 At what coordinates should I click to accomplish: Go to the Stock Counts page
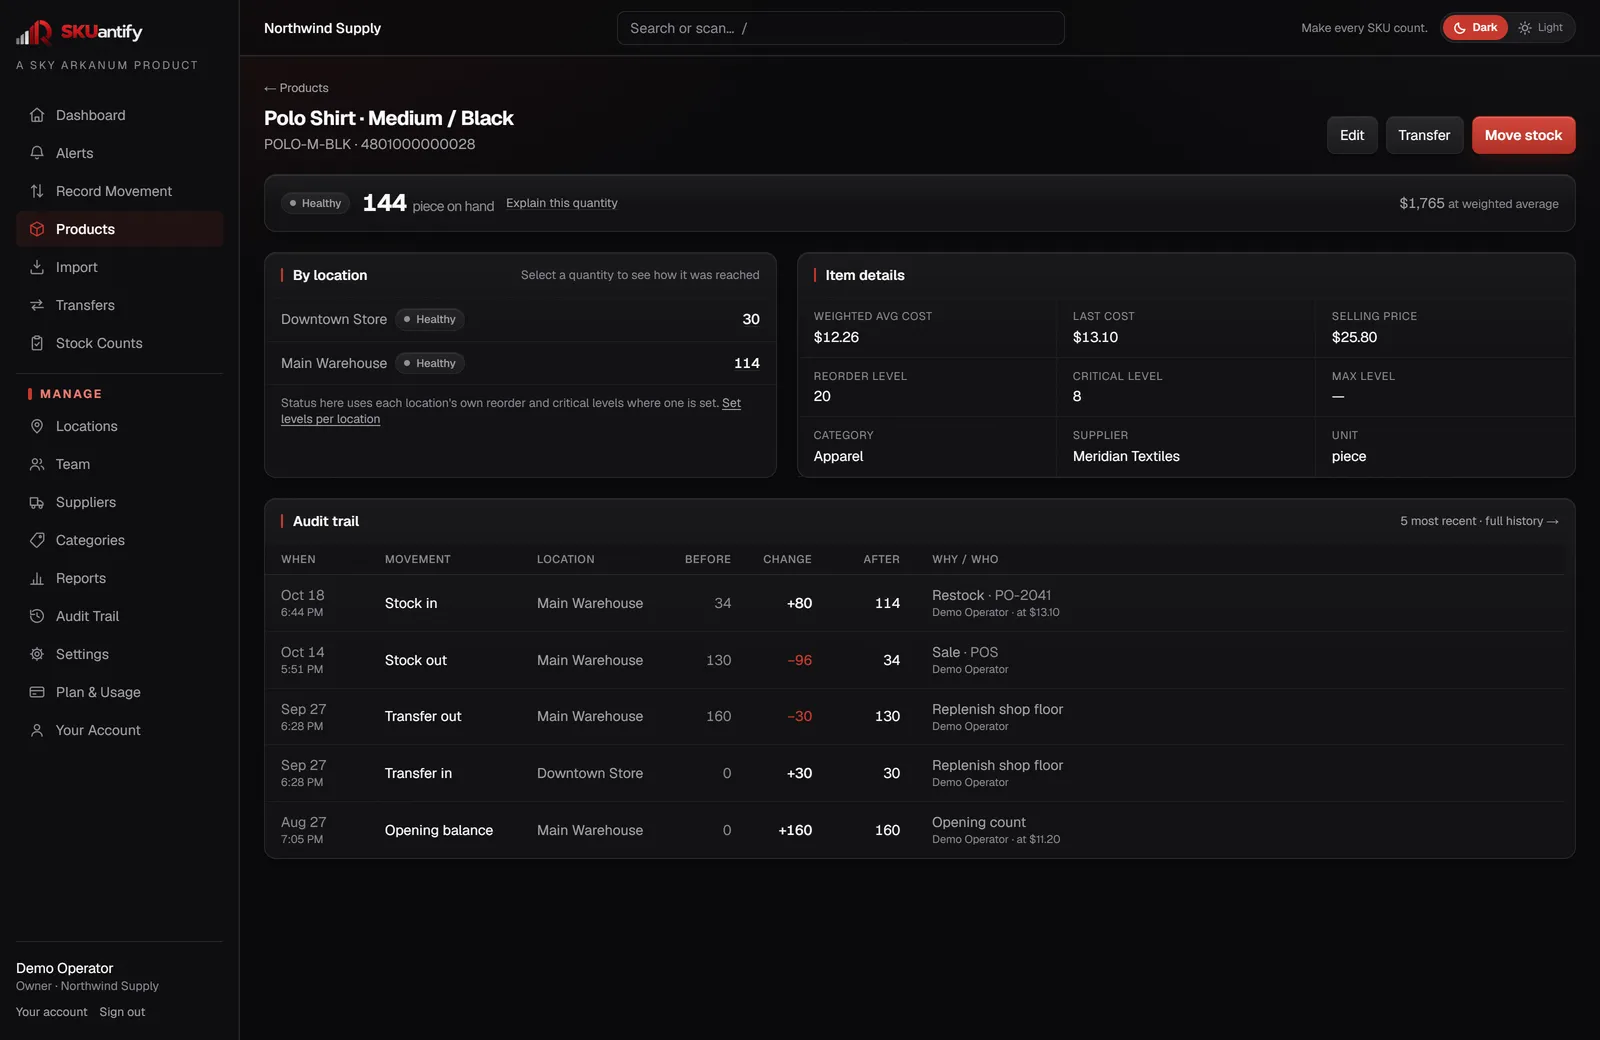120,343
